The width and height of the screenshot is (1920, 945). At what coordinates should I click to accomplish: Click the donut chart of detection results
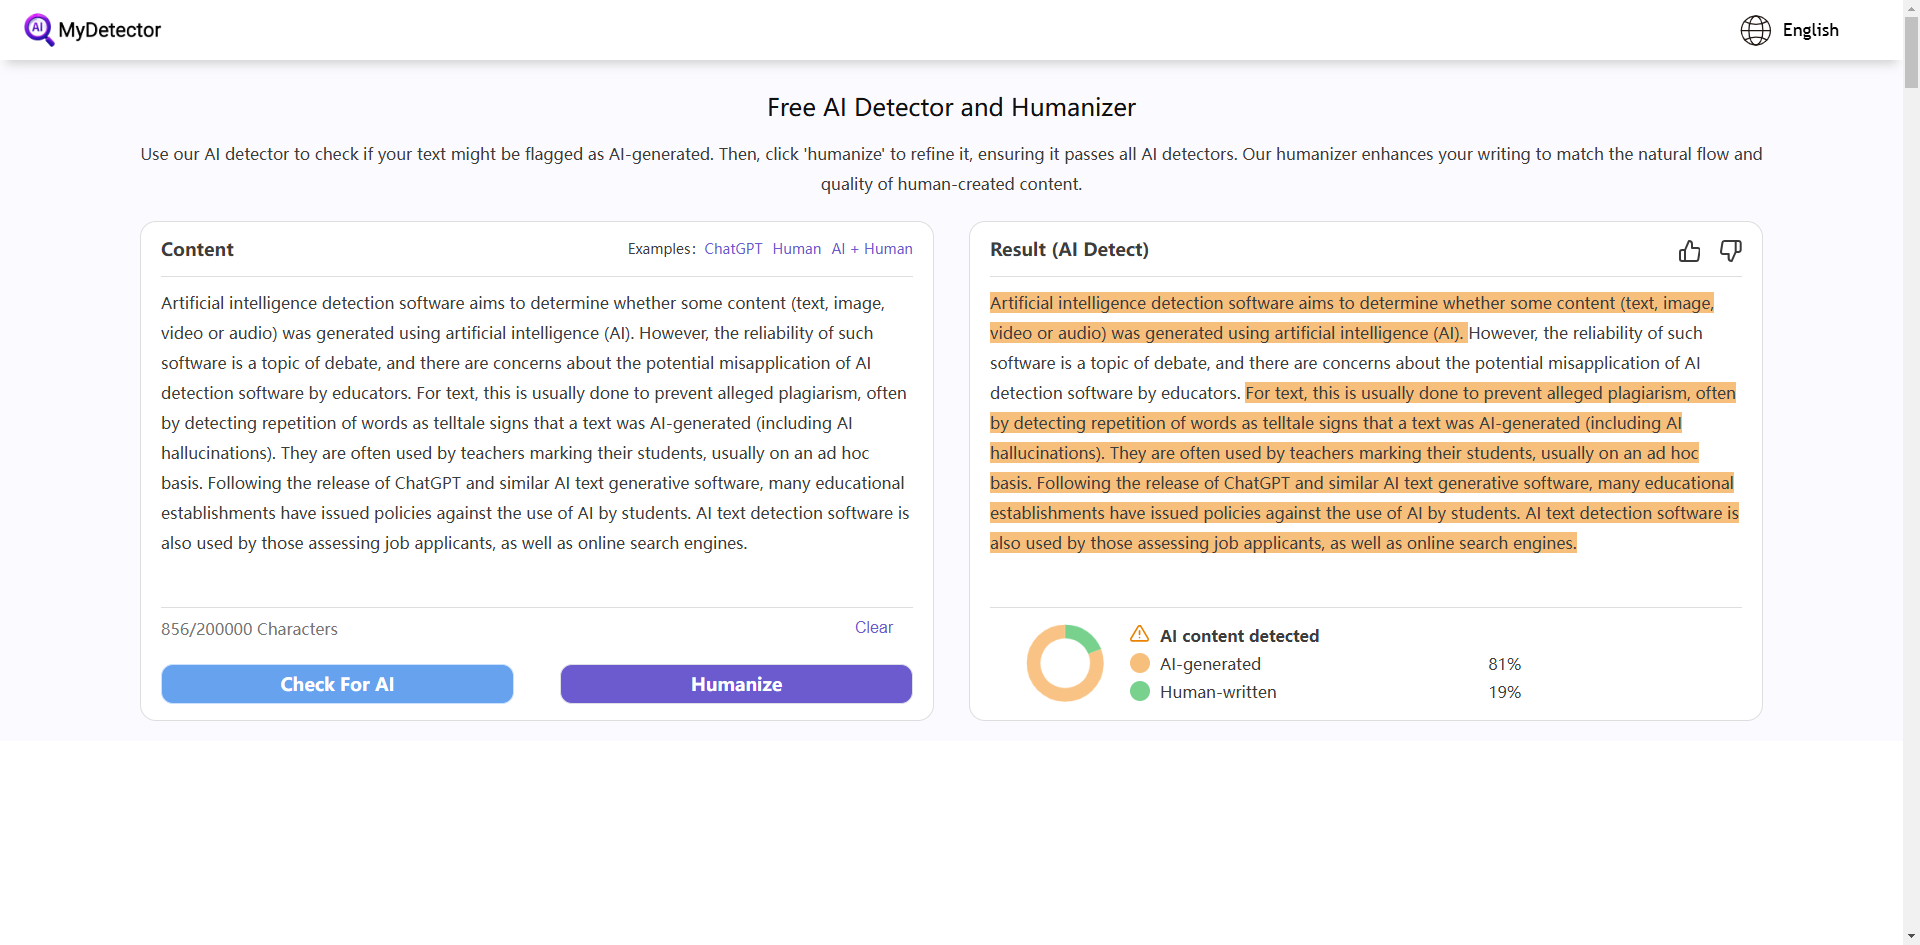pyautogui.click(x=1065, y=663)
